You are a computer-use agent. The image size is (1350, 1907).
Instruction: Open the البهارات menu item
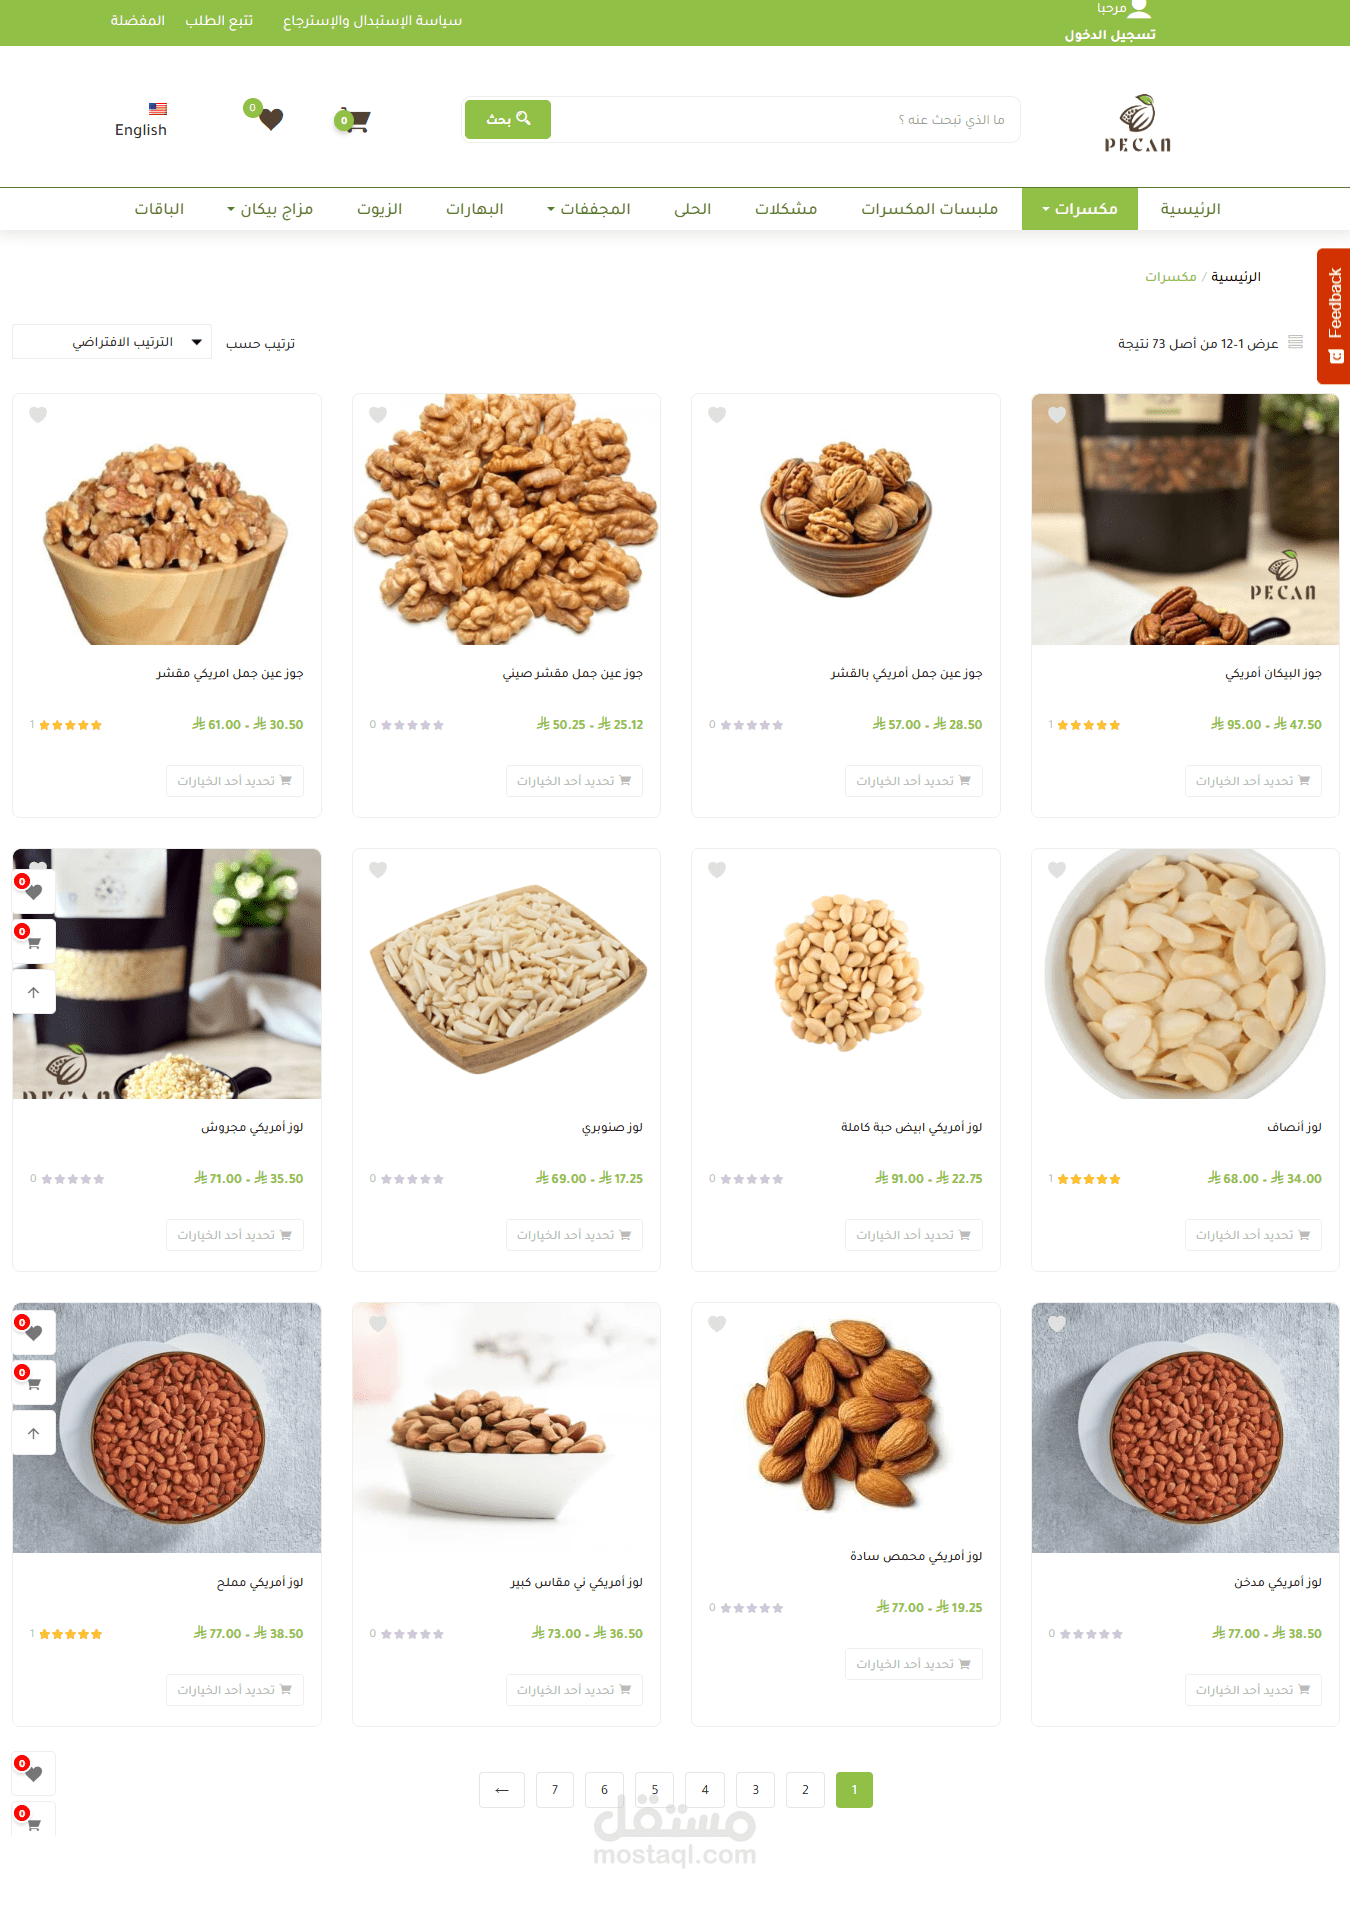click(474, 209)
